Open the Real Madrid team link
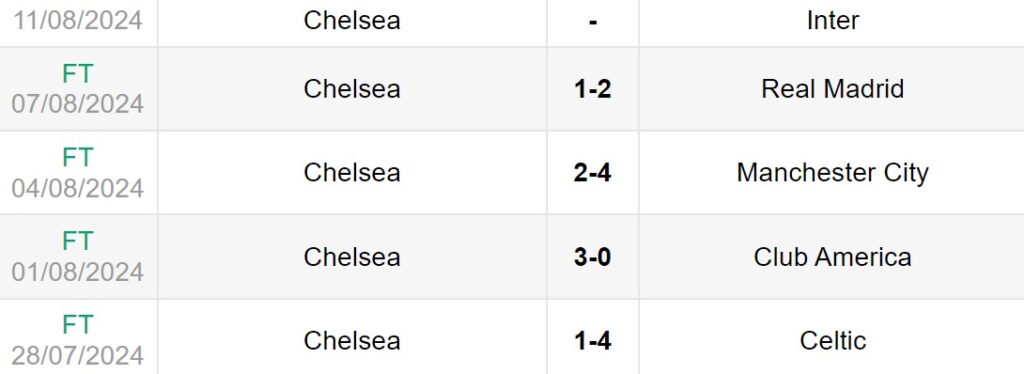This screenshot has width=1024, height=374. pyautogui.click(x=832, y=89)
